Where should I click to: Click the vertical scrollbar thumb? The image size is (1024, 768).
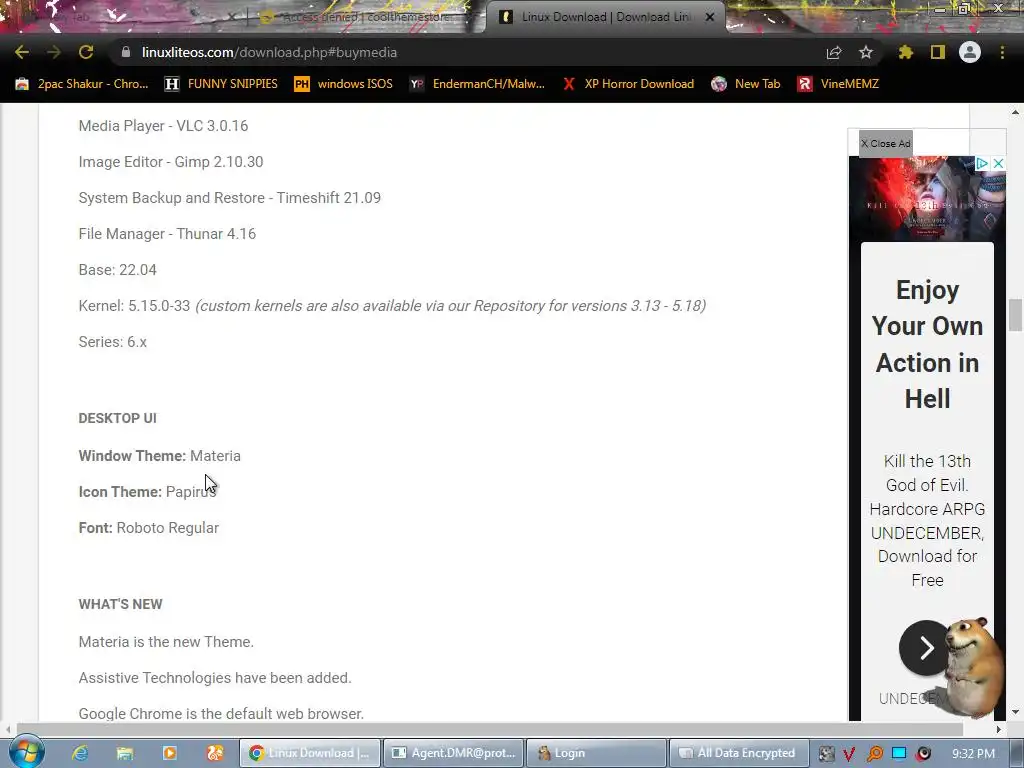click(x=1015, y=315)
